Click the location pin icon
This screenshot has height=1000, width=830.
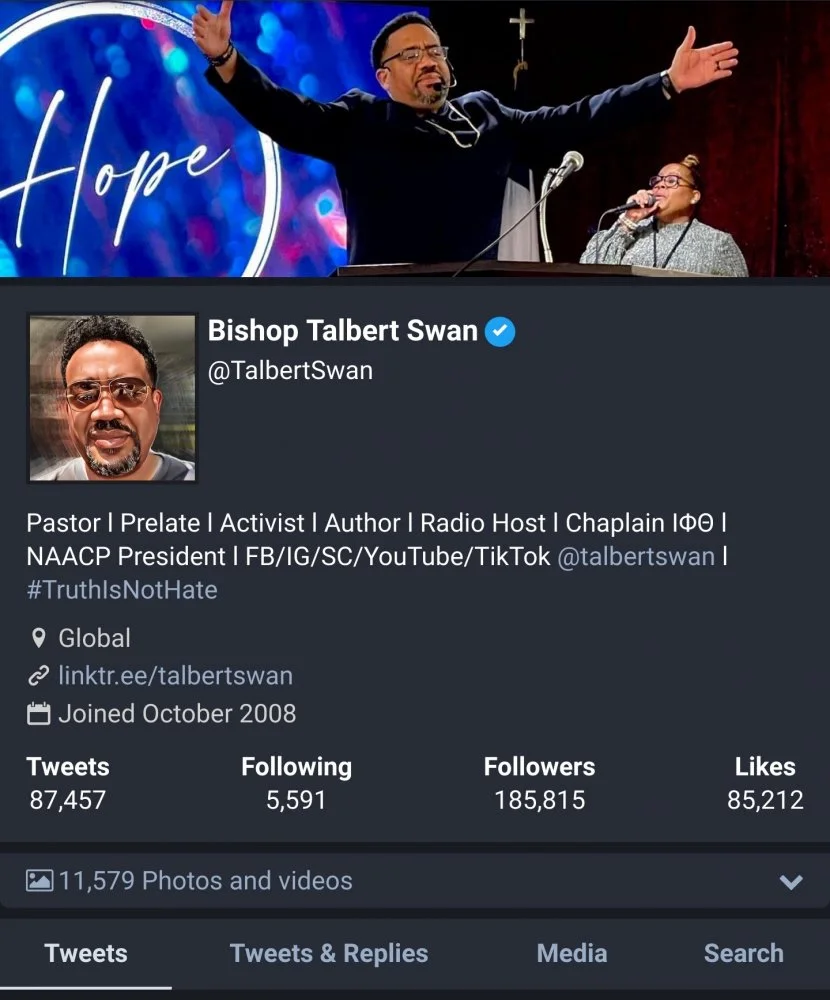[x=39, y=638]
